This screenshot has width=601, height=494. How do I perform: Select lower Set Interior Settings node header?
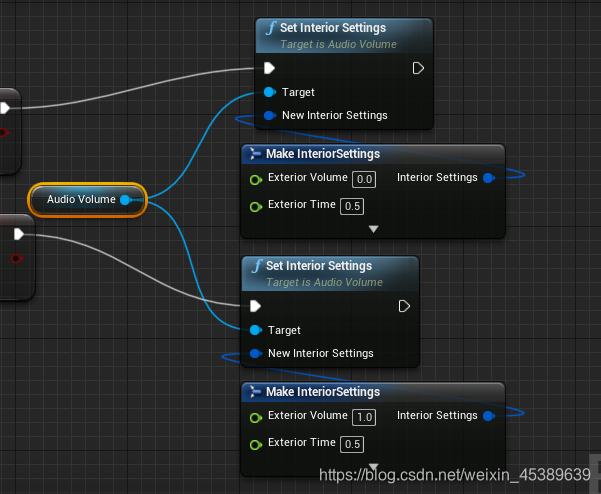coord(330,274)
